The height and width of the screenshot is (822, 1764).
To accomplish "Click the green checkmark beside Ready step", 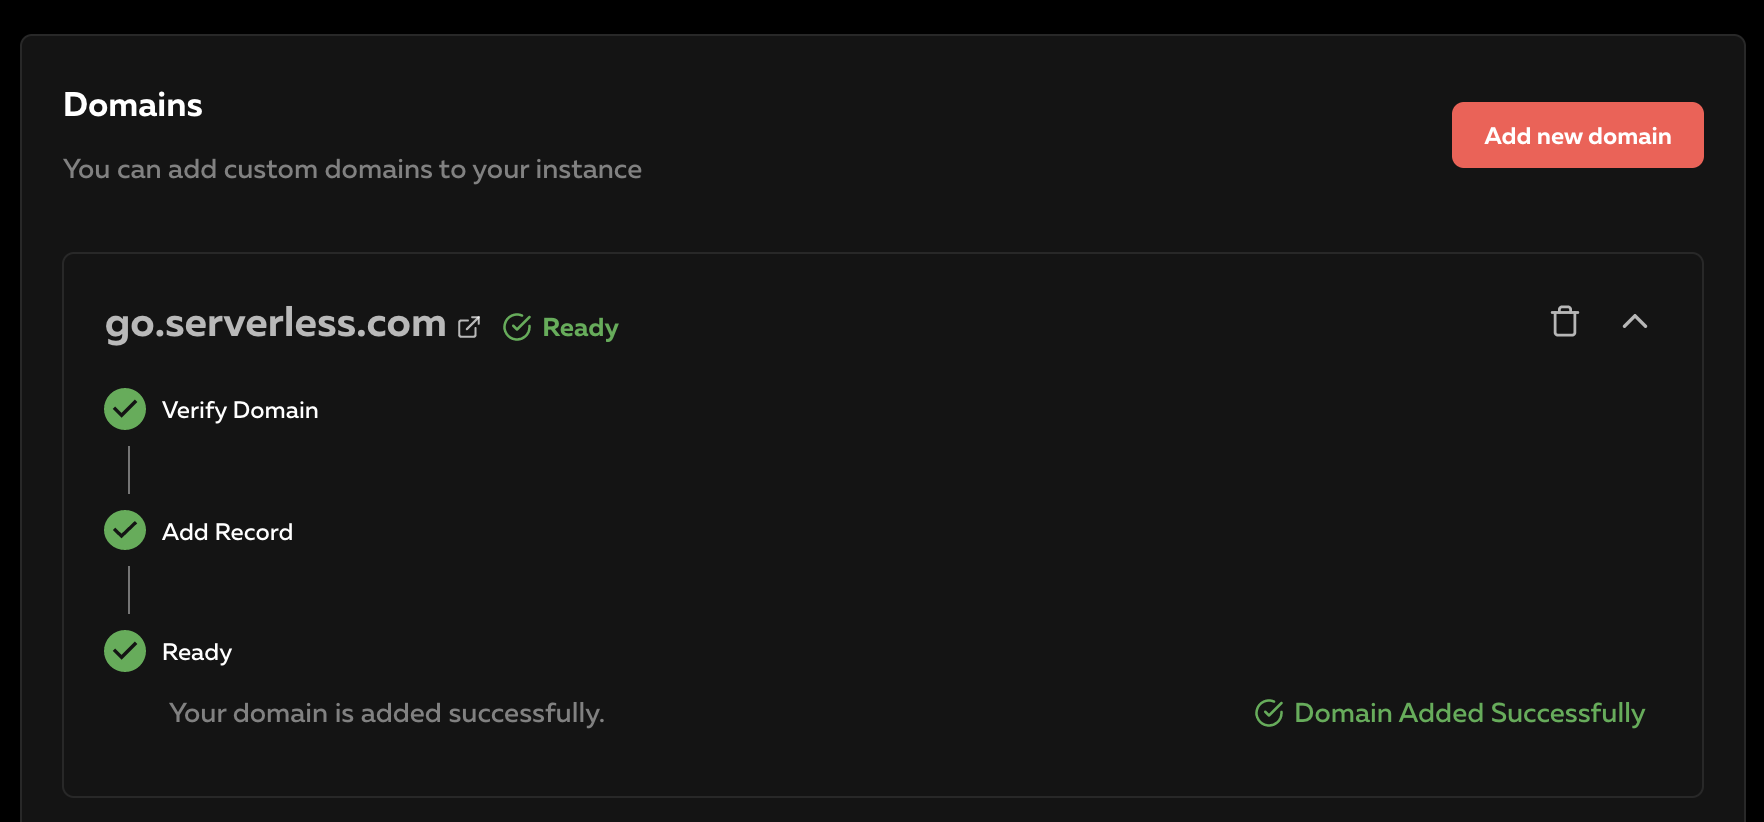I will (125, 651).
